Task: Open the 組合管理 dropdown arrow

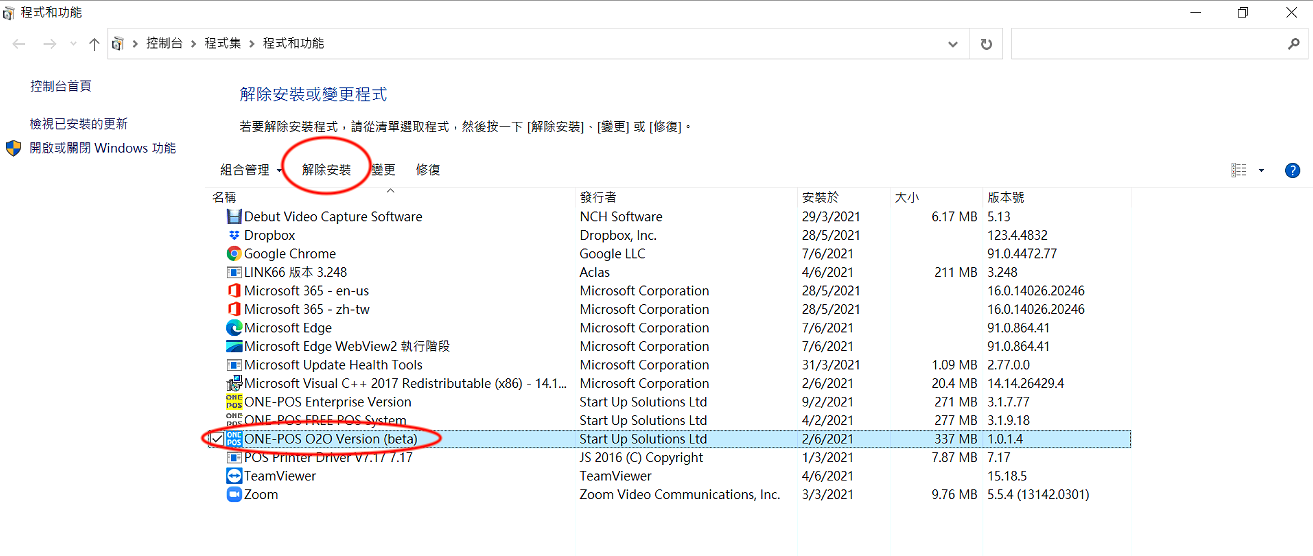Action: pyautogui.click(x=279, y=170)
